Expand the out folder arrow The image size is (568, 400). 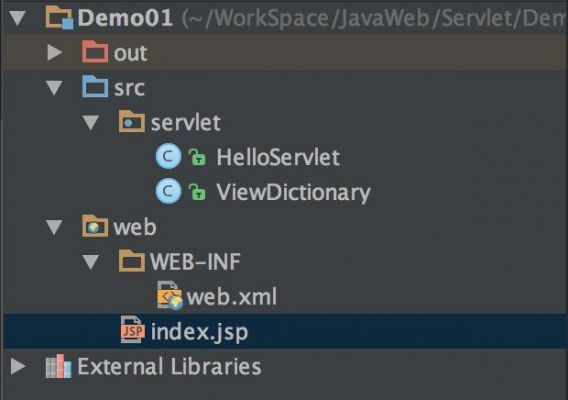54,53
